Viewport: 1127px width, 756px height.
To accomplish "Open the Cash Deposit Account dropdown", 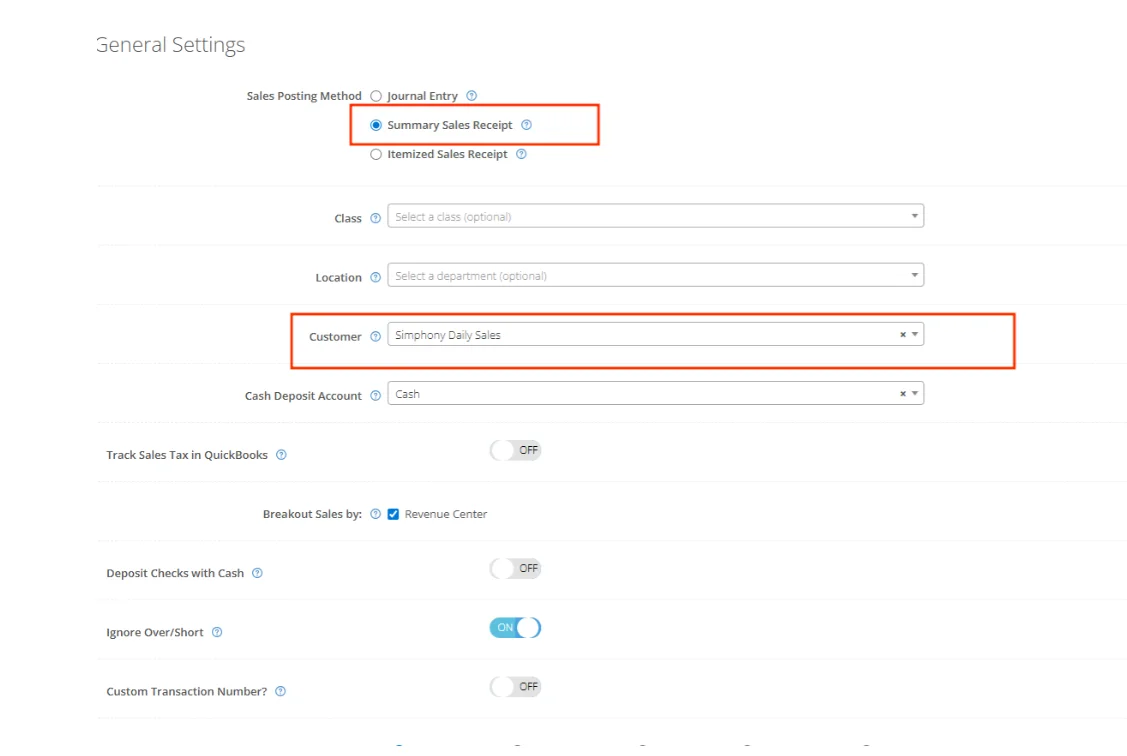I will (x=913, y=392).
